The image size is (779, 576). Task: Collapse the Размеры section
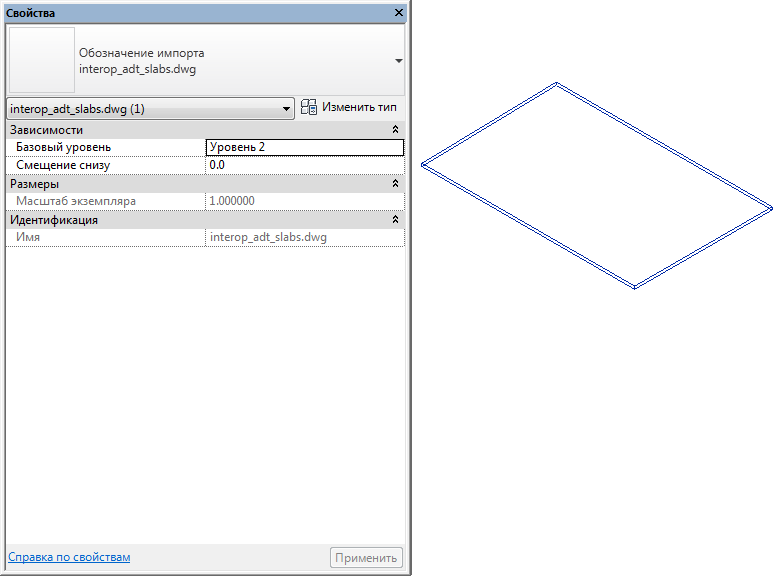click(395, 184)
